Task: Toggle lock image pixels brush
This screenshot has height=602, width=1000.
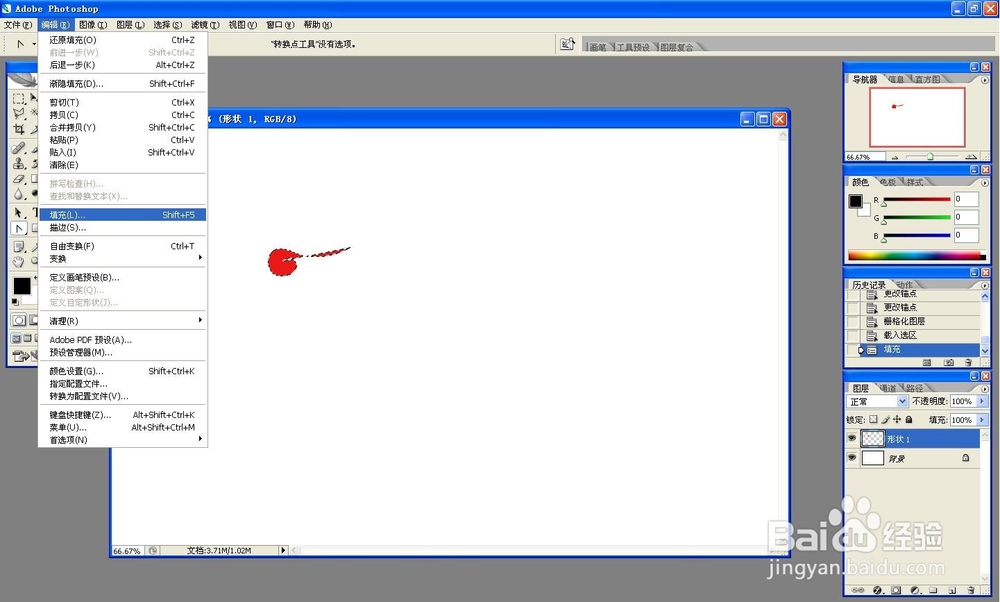Action: (885, 420)
